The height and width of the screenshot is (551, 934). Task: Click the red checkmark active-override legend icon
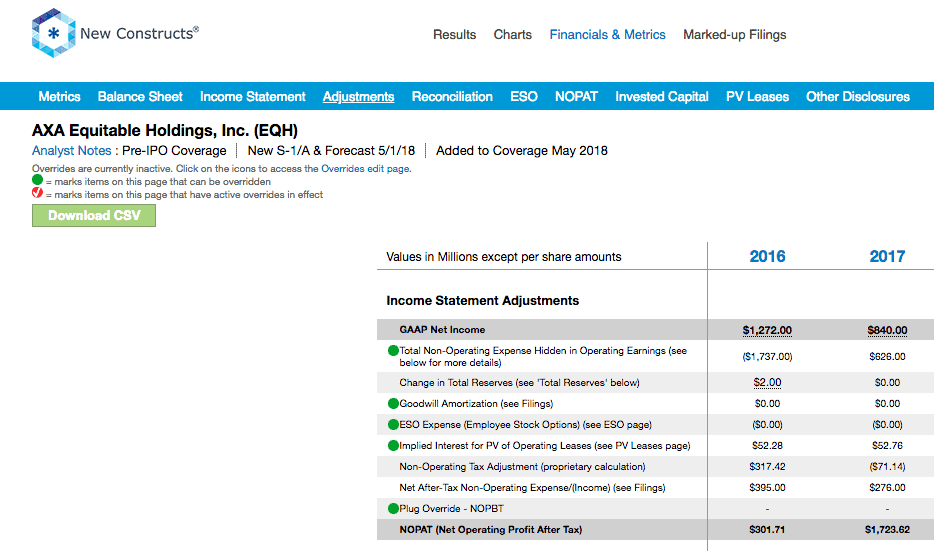click(x=38, y=192)
